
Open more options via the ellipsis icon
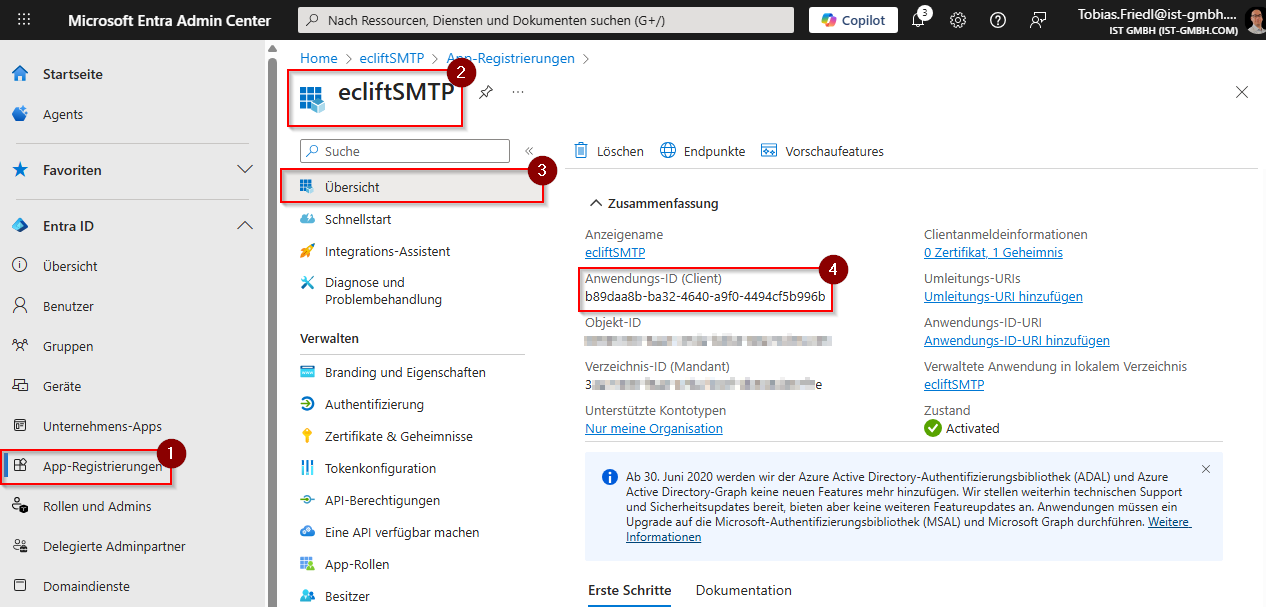[517, 91]
